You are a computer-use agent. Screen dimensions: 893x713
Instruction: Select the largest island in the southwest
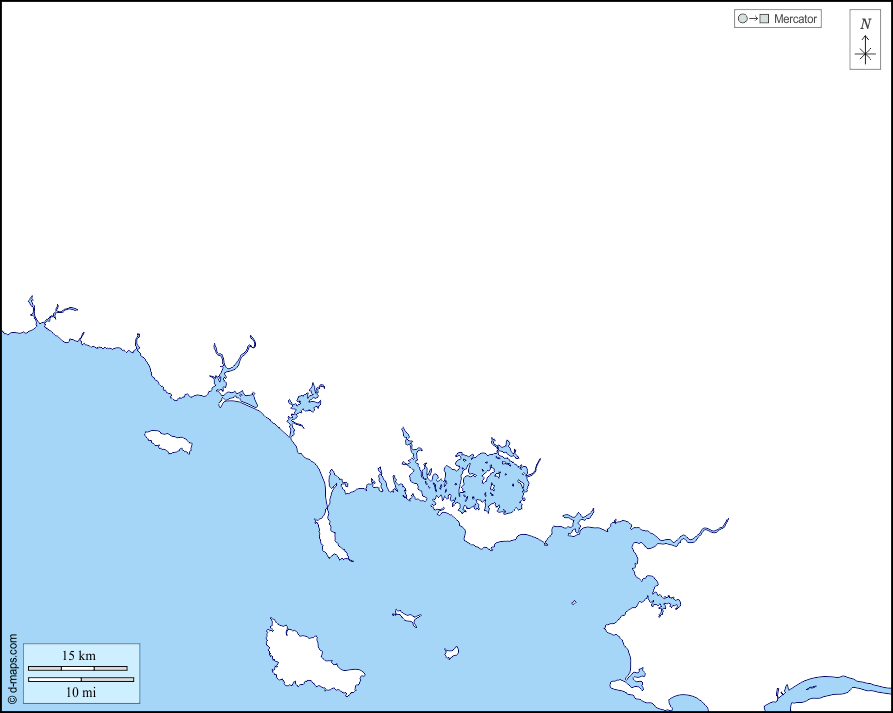pyautogui.click(x=305, y=660)
